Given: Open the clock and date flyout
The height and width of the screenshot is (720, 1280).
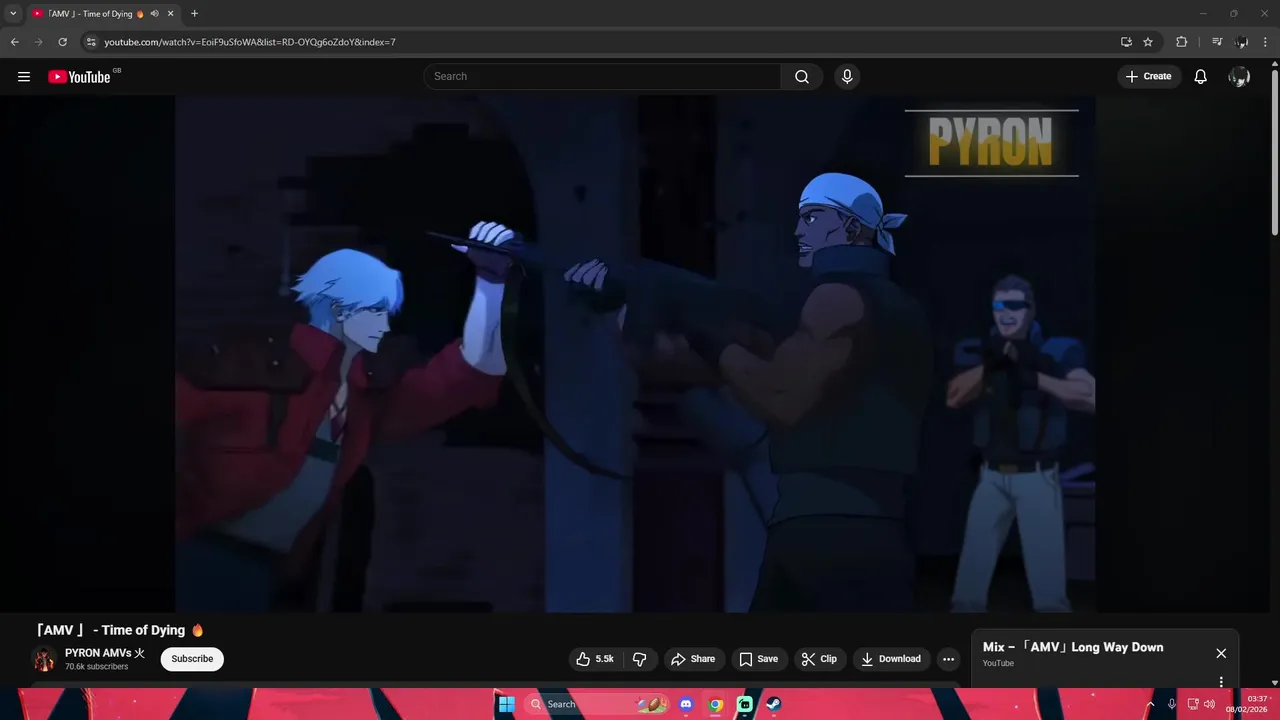Looking at the screenshot, I should tap(1246, 704).
